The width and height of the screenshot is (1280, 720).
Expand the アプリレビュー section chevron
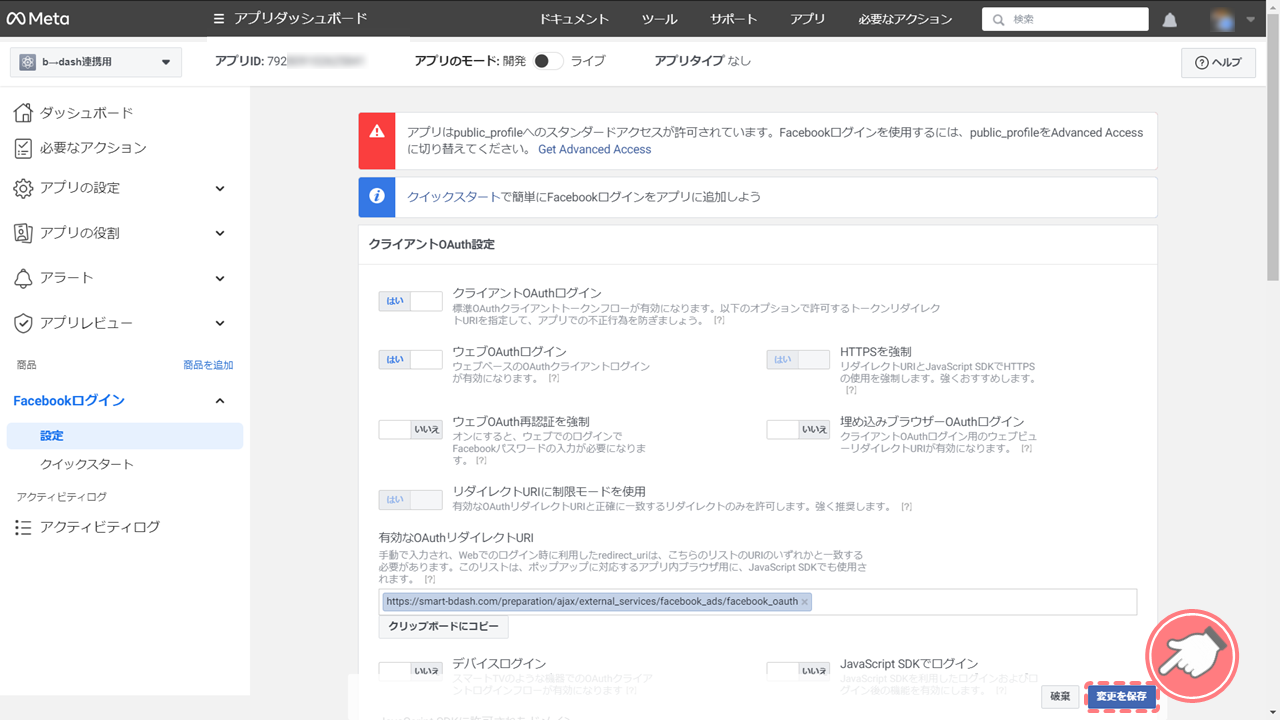[x=220, y=323]
